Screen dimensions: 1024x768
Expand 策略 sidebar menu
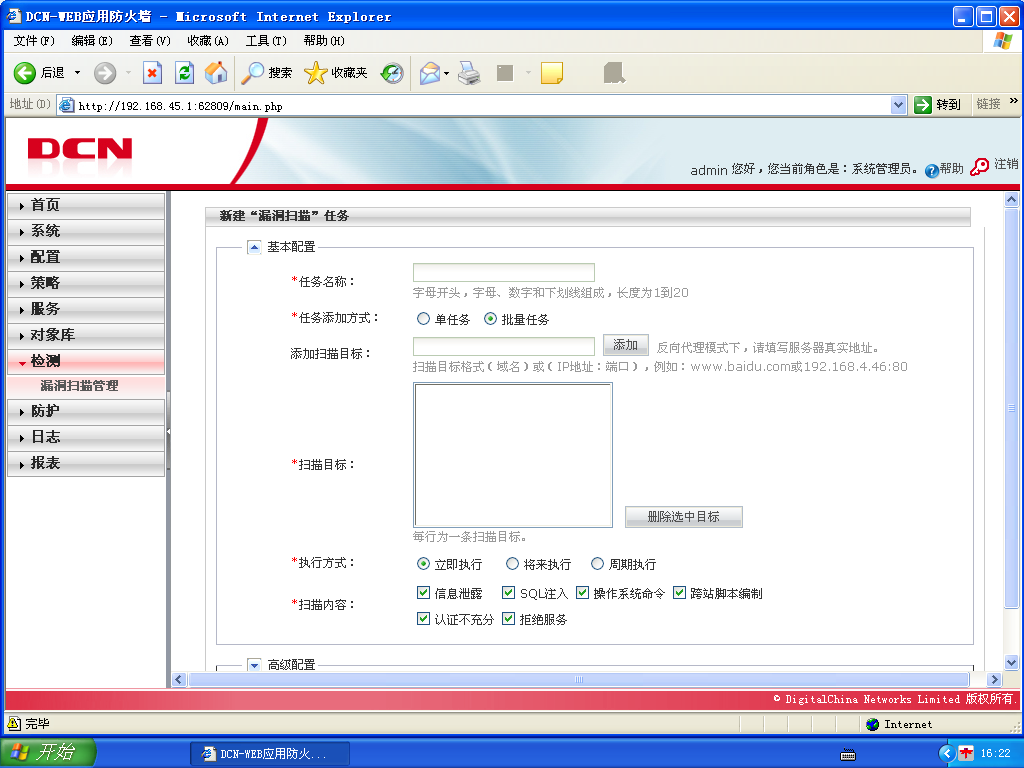click(x=86, y=283)
